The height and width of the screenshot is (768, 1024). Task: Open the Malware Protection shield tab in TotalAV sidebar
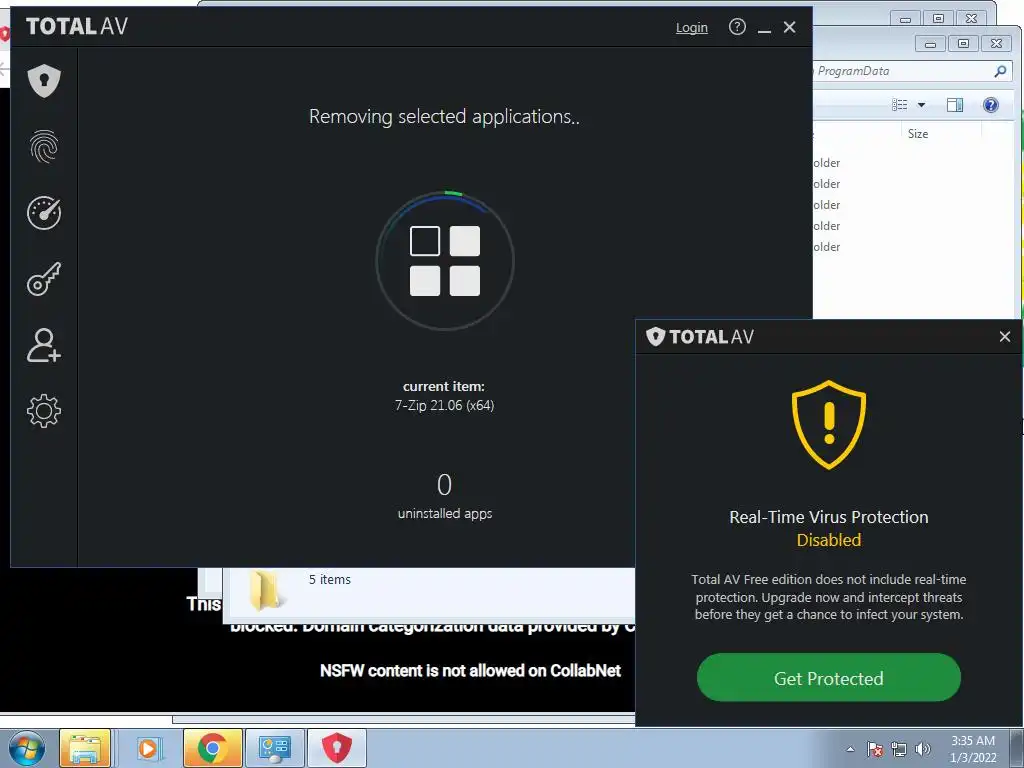(44, 81)
